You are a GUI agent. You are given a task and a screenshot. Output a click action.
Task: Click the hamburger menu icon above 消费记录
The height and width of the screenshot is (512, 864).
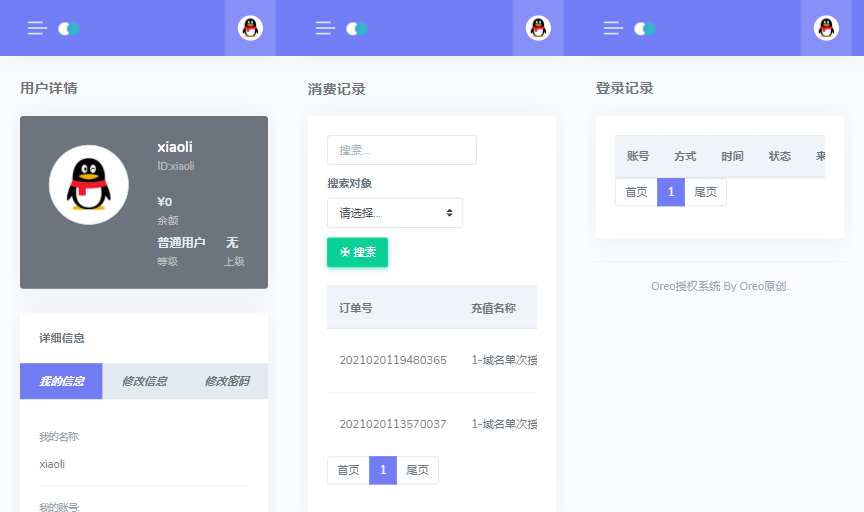pyautogui.click(x=325, y=28)
